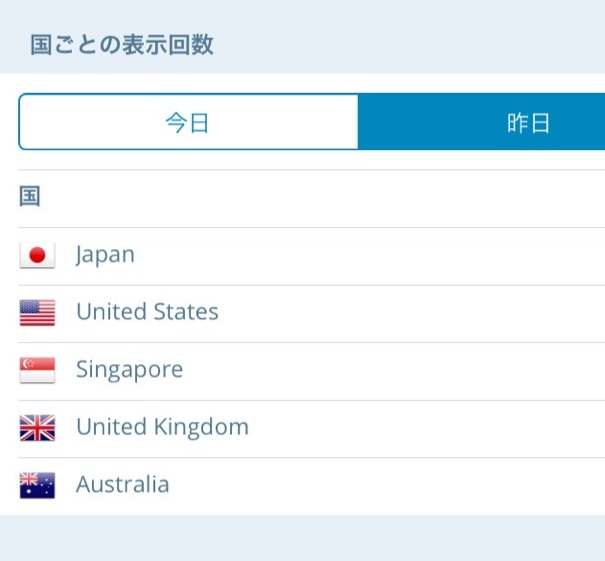
Task: Click the United States flag icon
Action: pyautogui.click(x=37, y=313)
